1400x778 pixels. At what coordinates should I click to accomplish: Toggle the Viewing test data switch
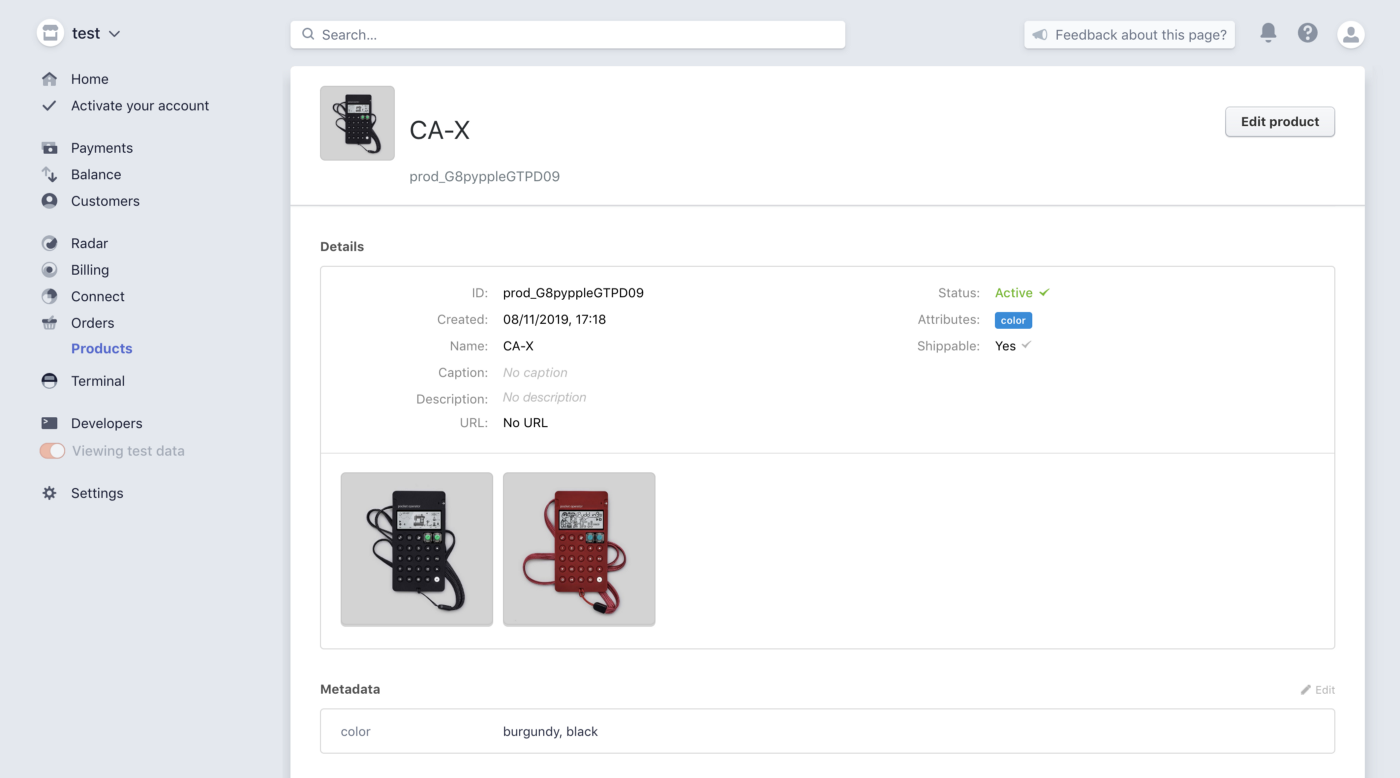point(52,450)
